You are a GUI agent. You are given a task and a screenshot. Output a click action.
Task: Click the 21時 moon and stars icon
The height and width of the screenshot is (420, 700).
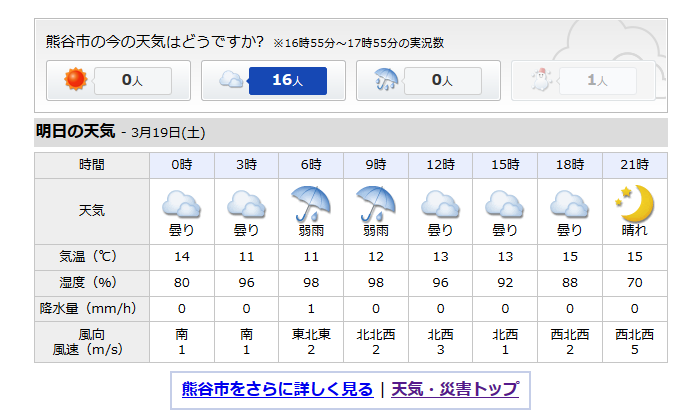click(x=634, y=204)
